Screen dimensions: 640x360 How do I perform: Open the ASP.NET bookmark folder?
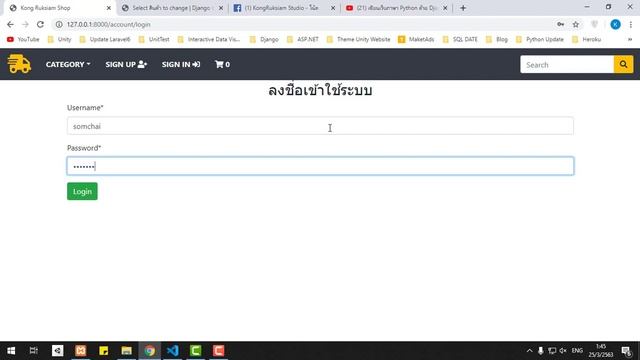pos(303,40)
